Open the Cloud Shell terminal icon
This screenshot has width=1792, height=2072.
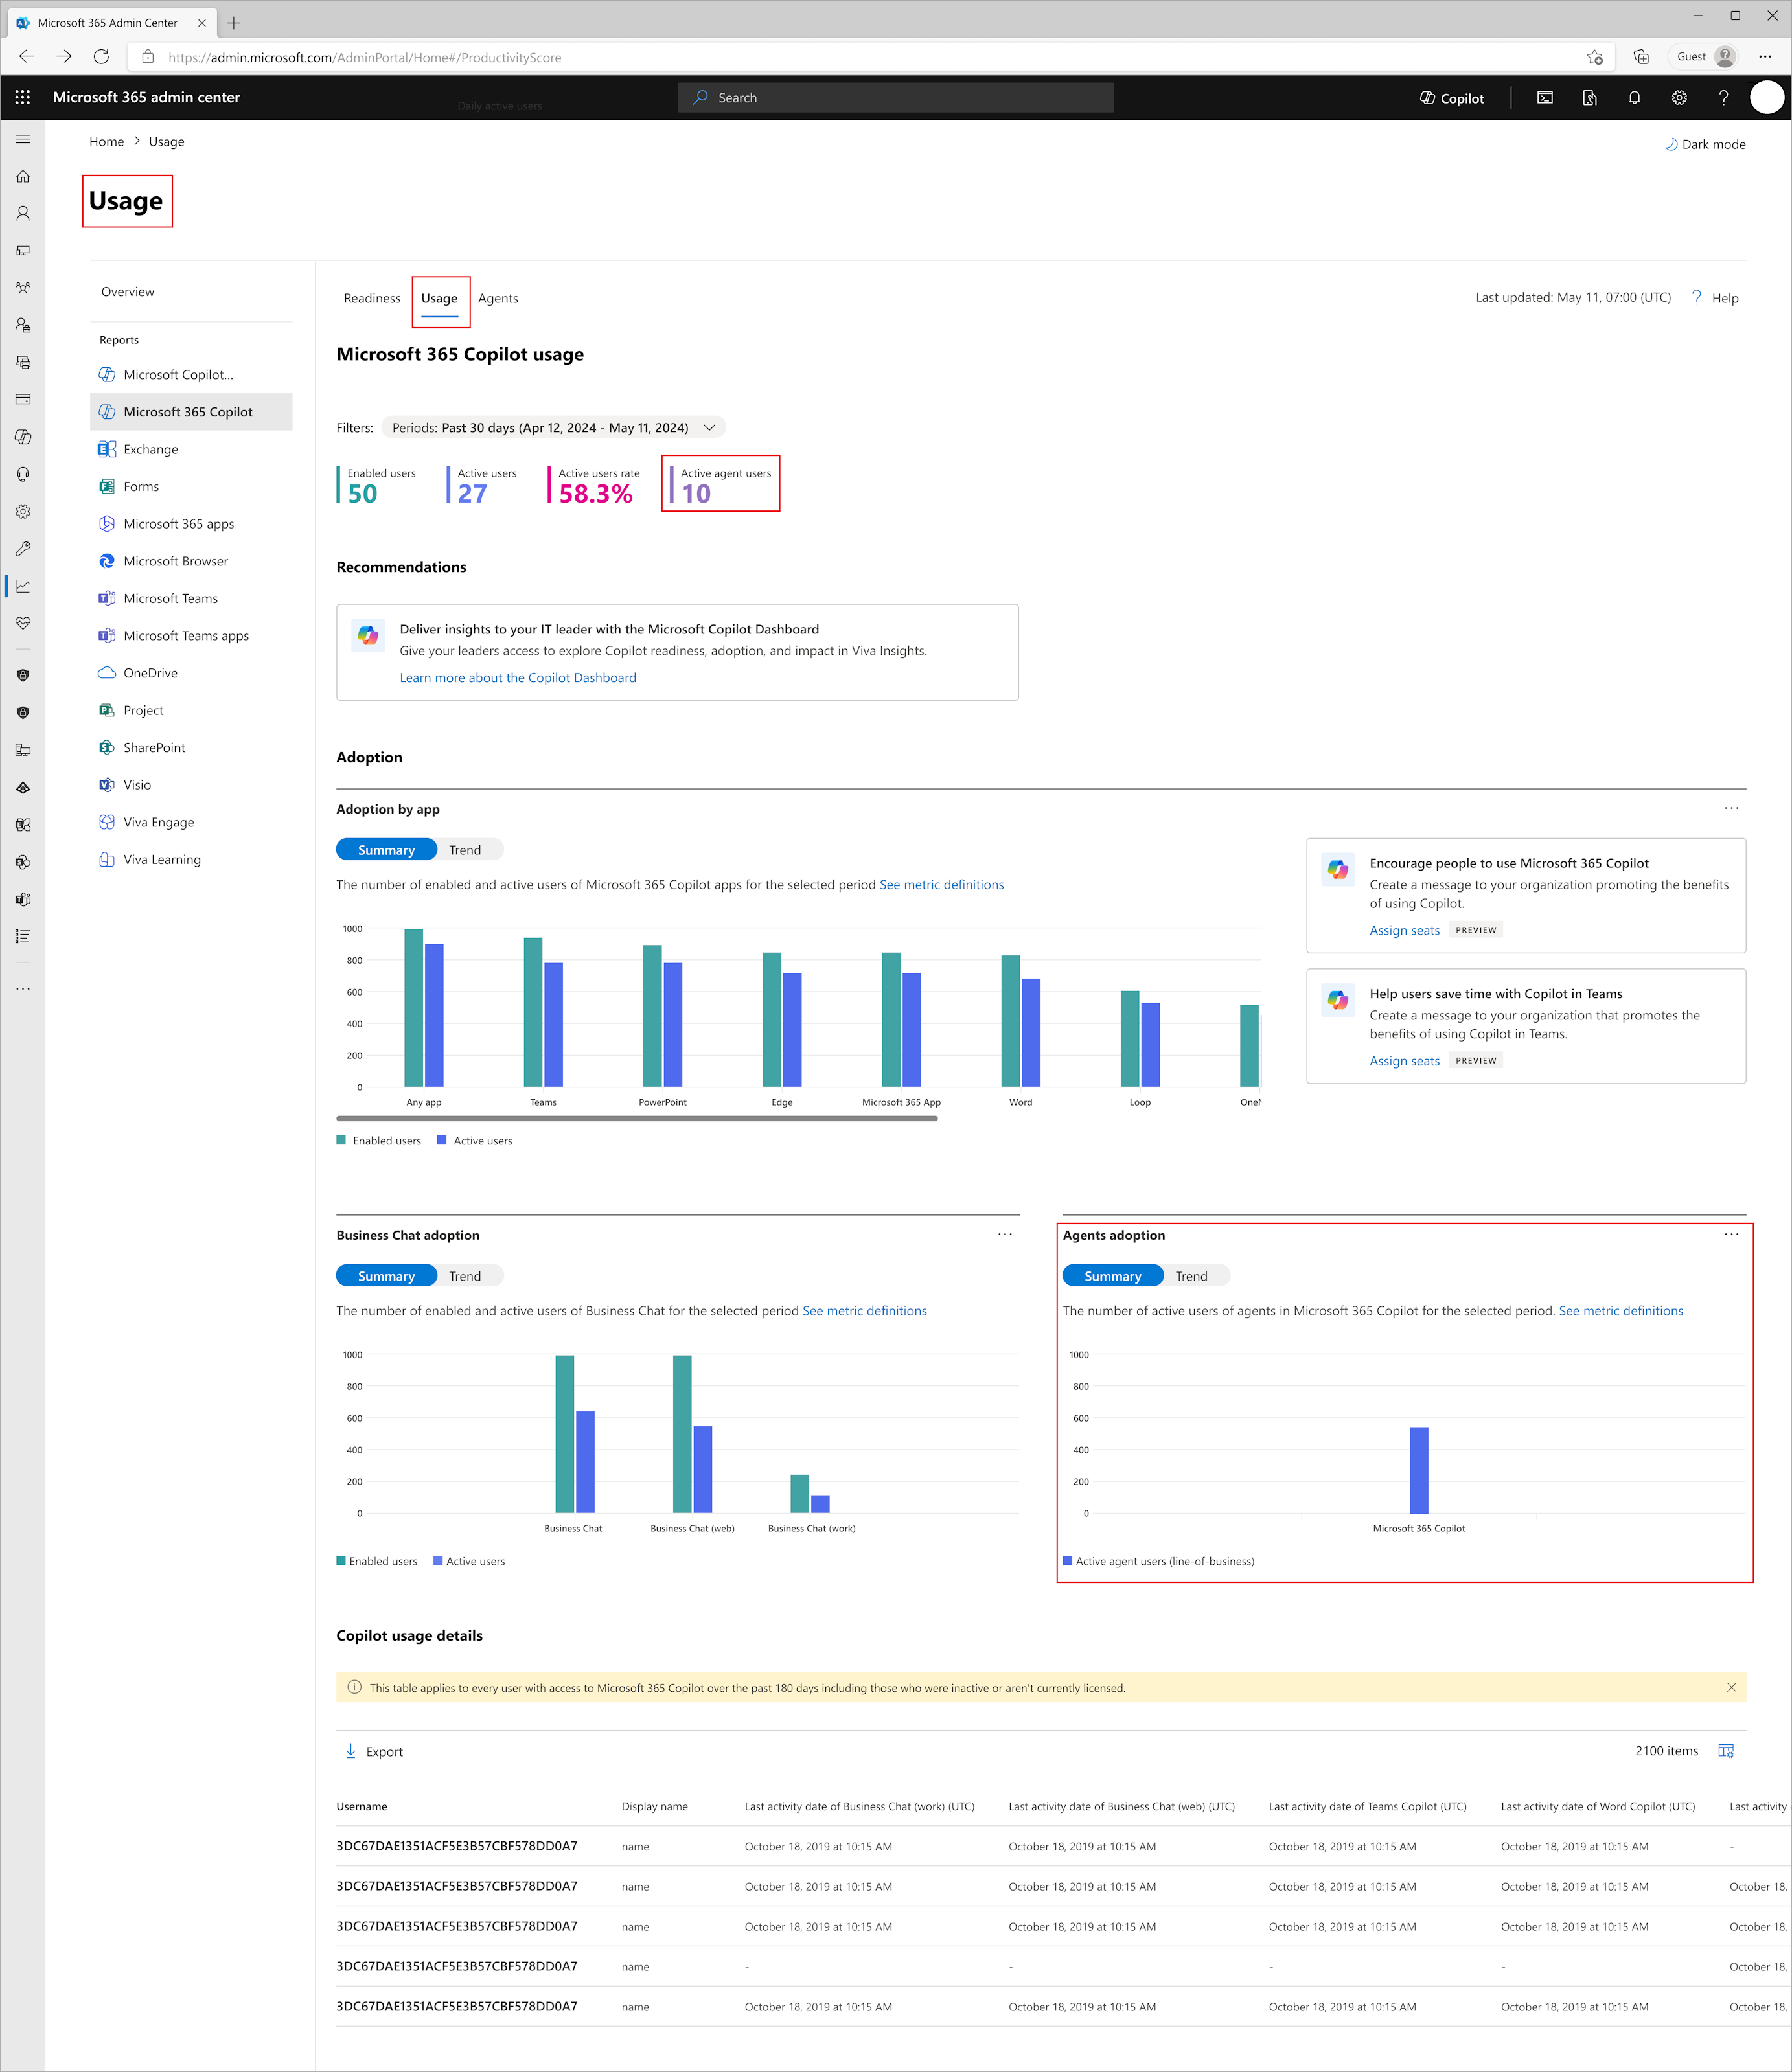[x=1545, y=98]
